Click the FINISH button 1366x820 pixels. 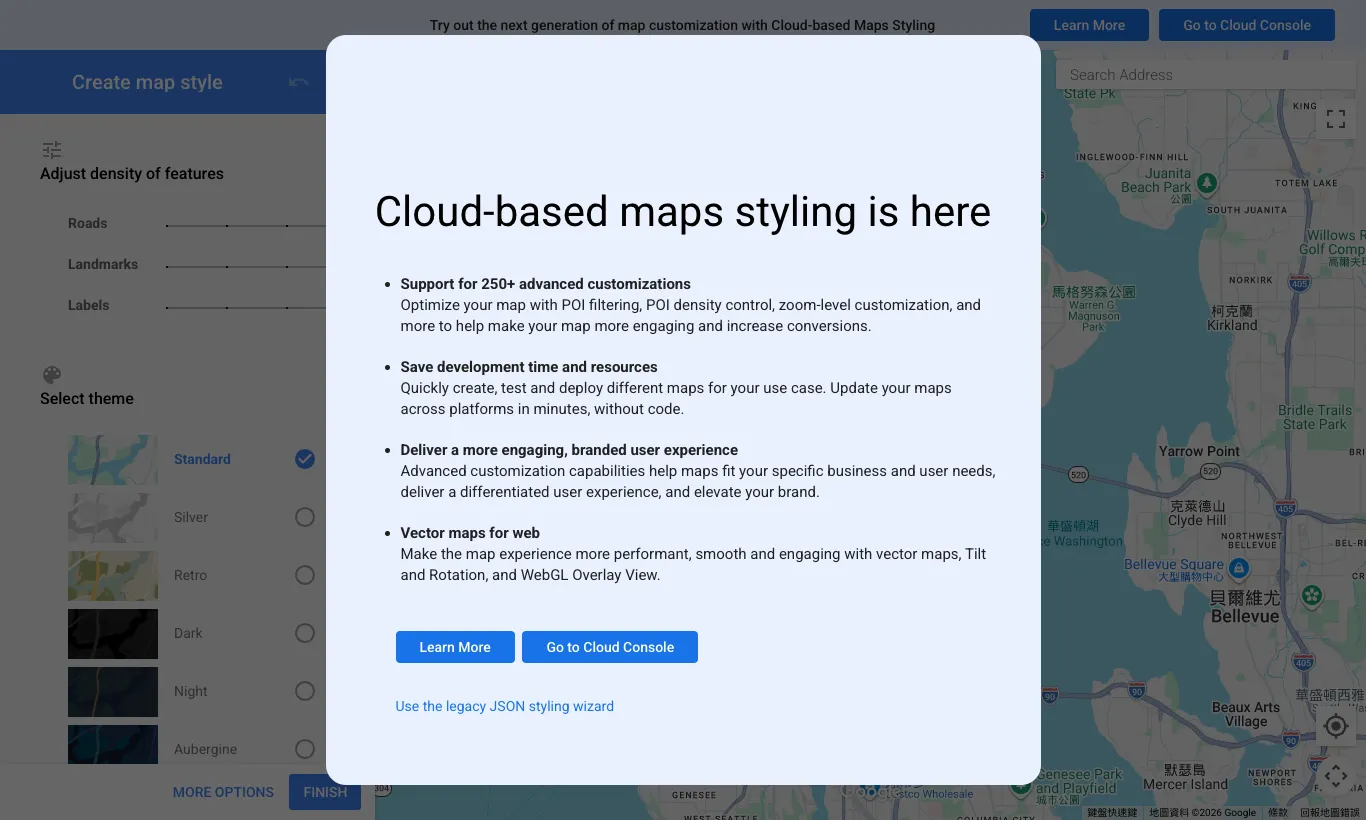(x=325, y=792)
